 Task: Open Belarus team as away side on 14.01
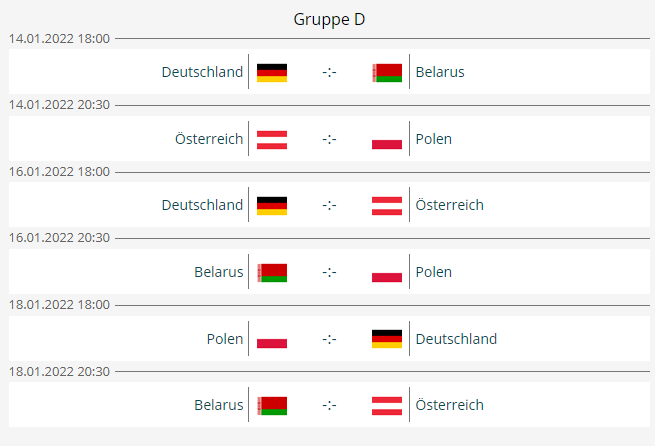pos(440,72)
